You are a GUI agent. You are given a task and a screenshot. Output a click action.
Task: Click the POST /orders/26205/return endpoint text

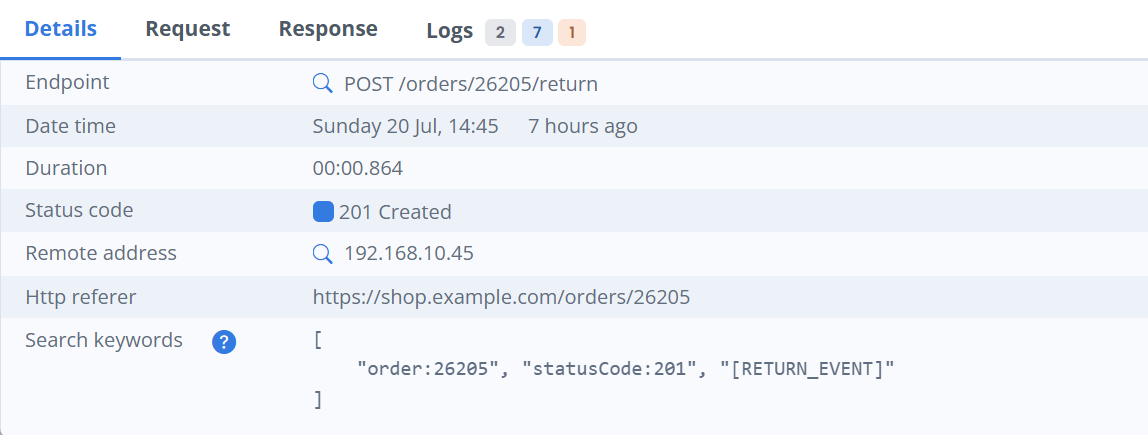470,84
